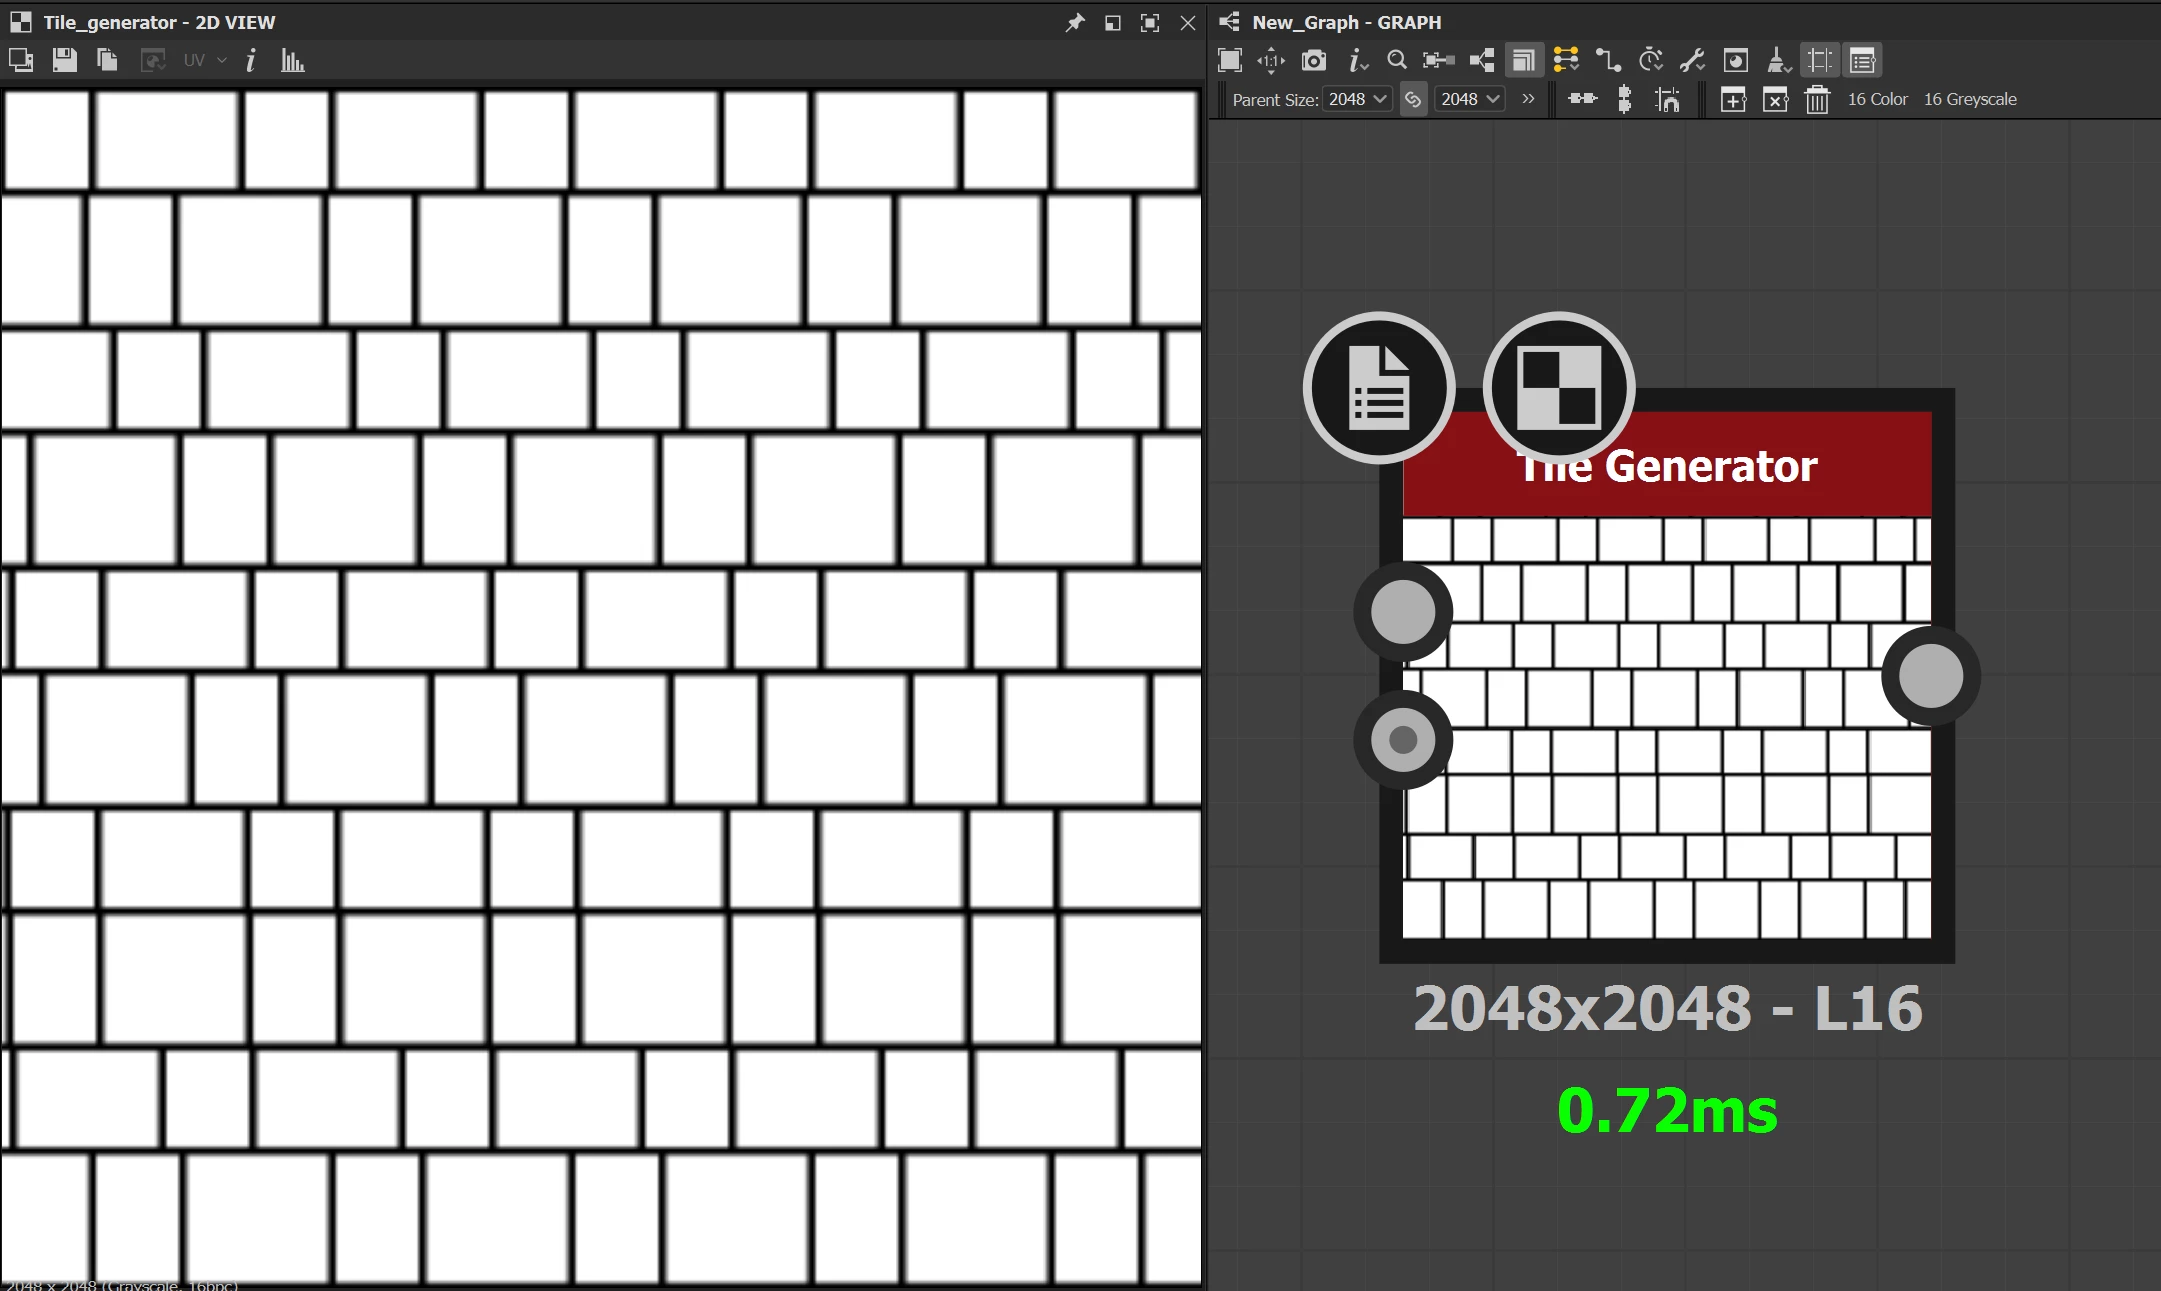Click the 16 Color label
Screen dimensions: 2161x1291
coord(1877,99)
